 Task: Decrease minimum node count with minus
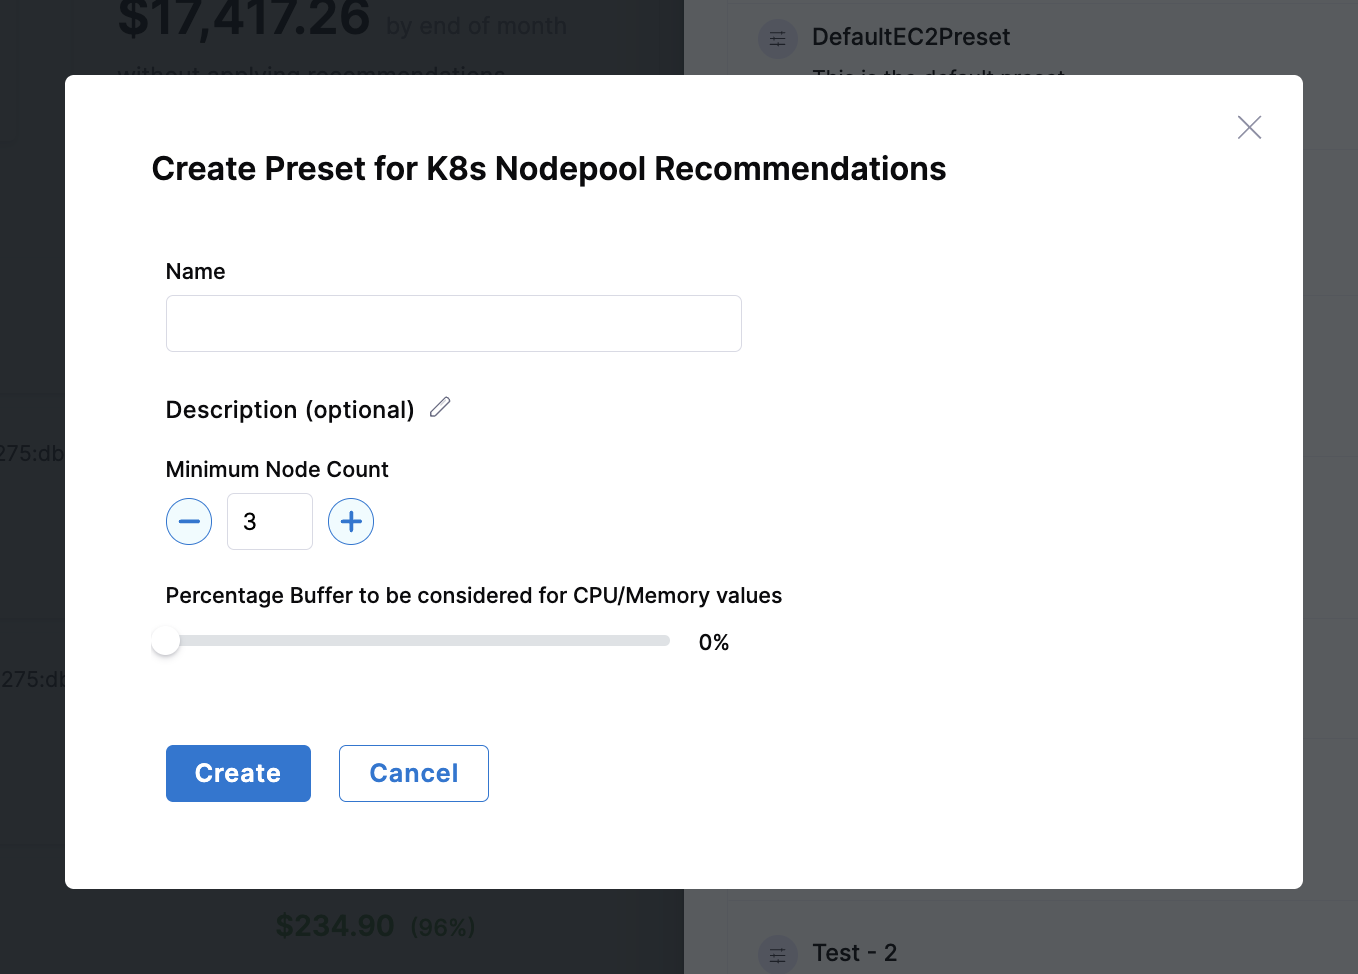[189, 521]
